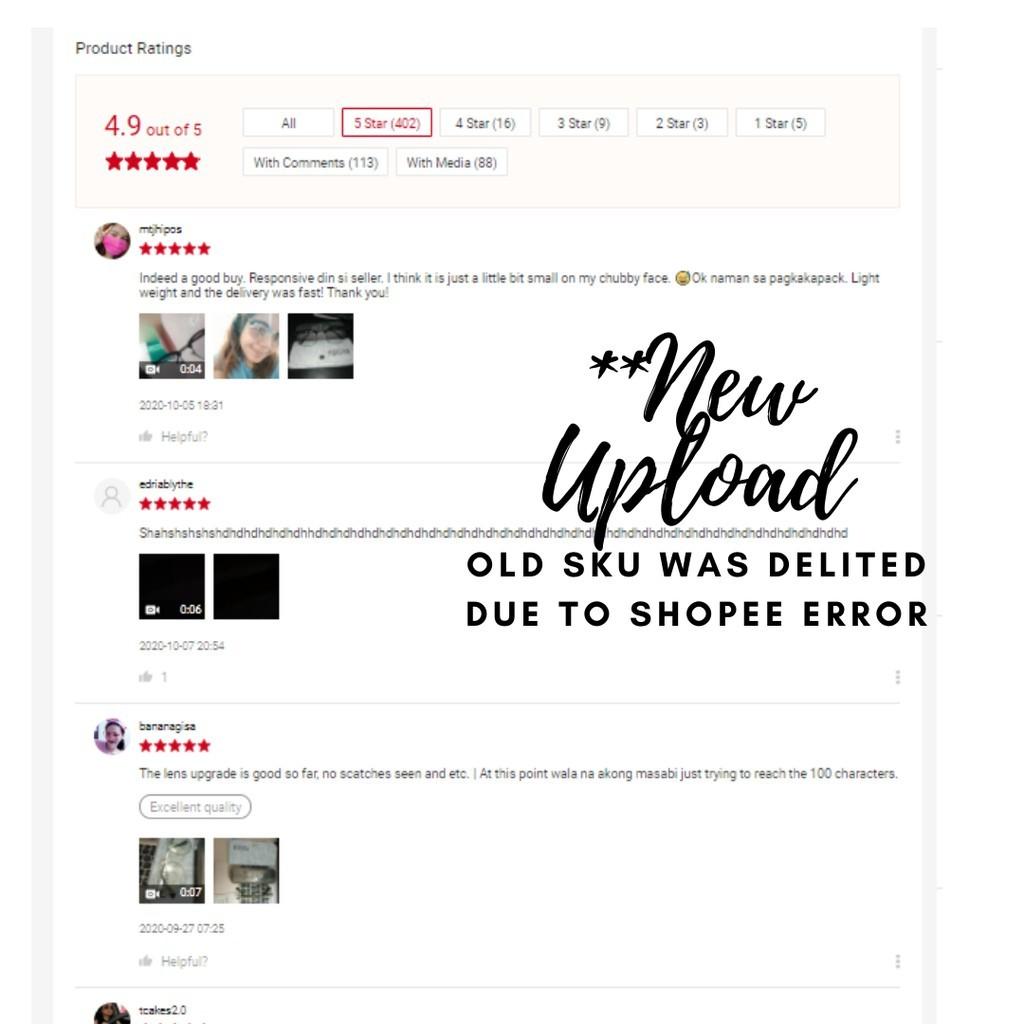Play bananagisa 0:07 review video
This screenshot has height=1024, width=1024.
click(172, 870)
